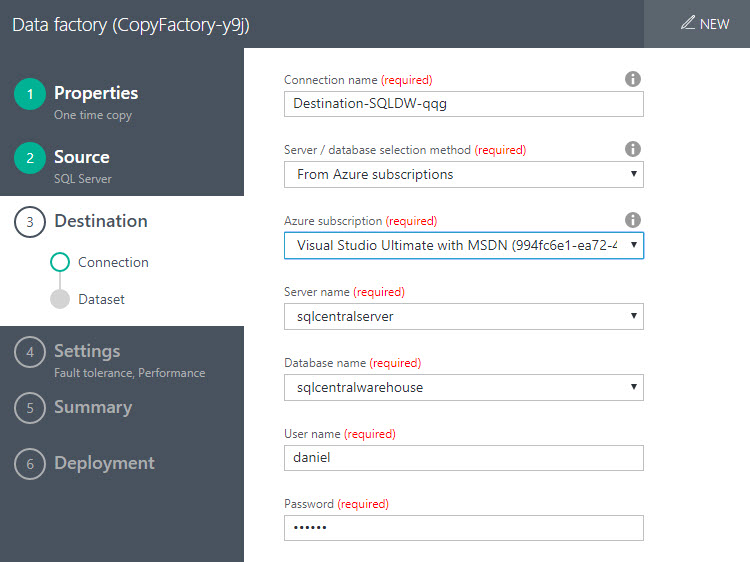This screenshot has height=562, width=750.
Task: Open the Source step
Action: (82, 157)
